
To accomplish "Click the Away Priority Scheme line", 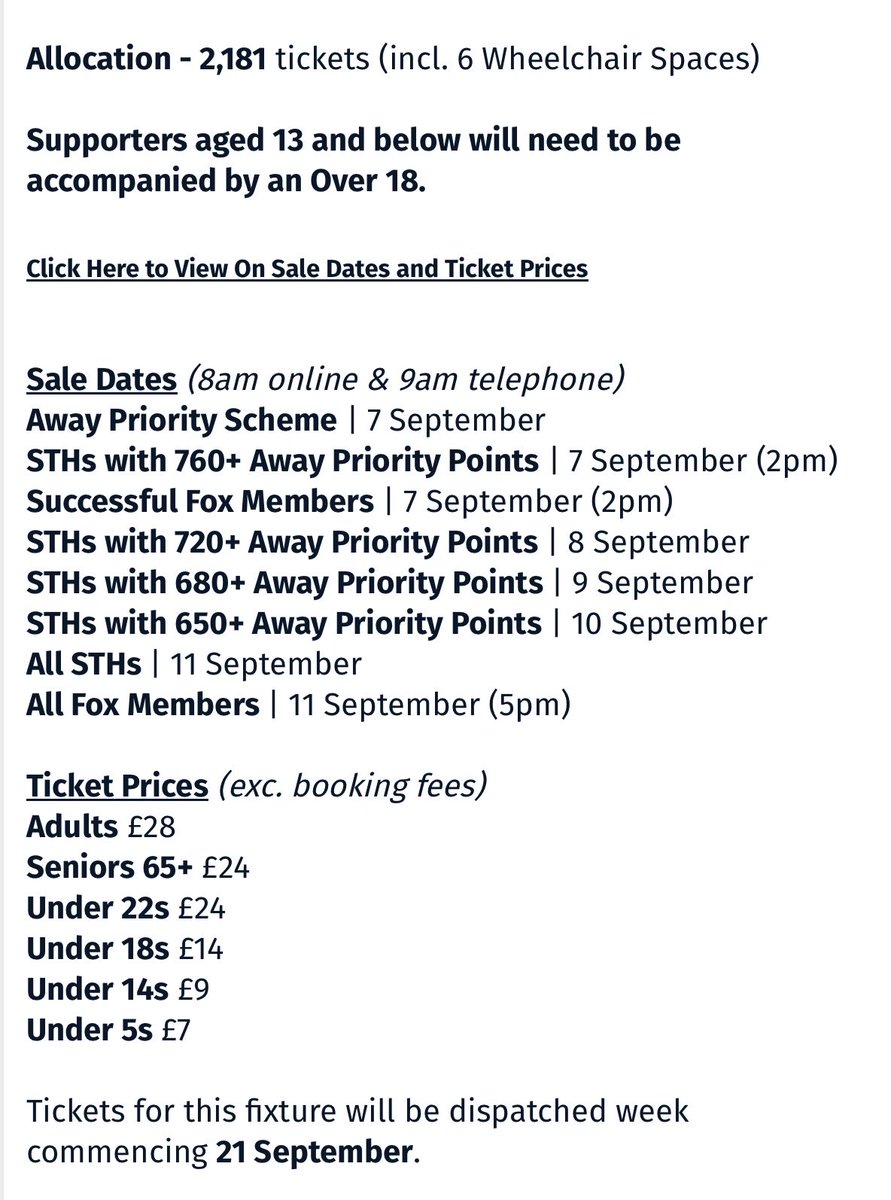I will click(286, 420).
